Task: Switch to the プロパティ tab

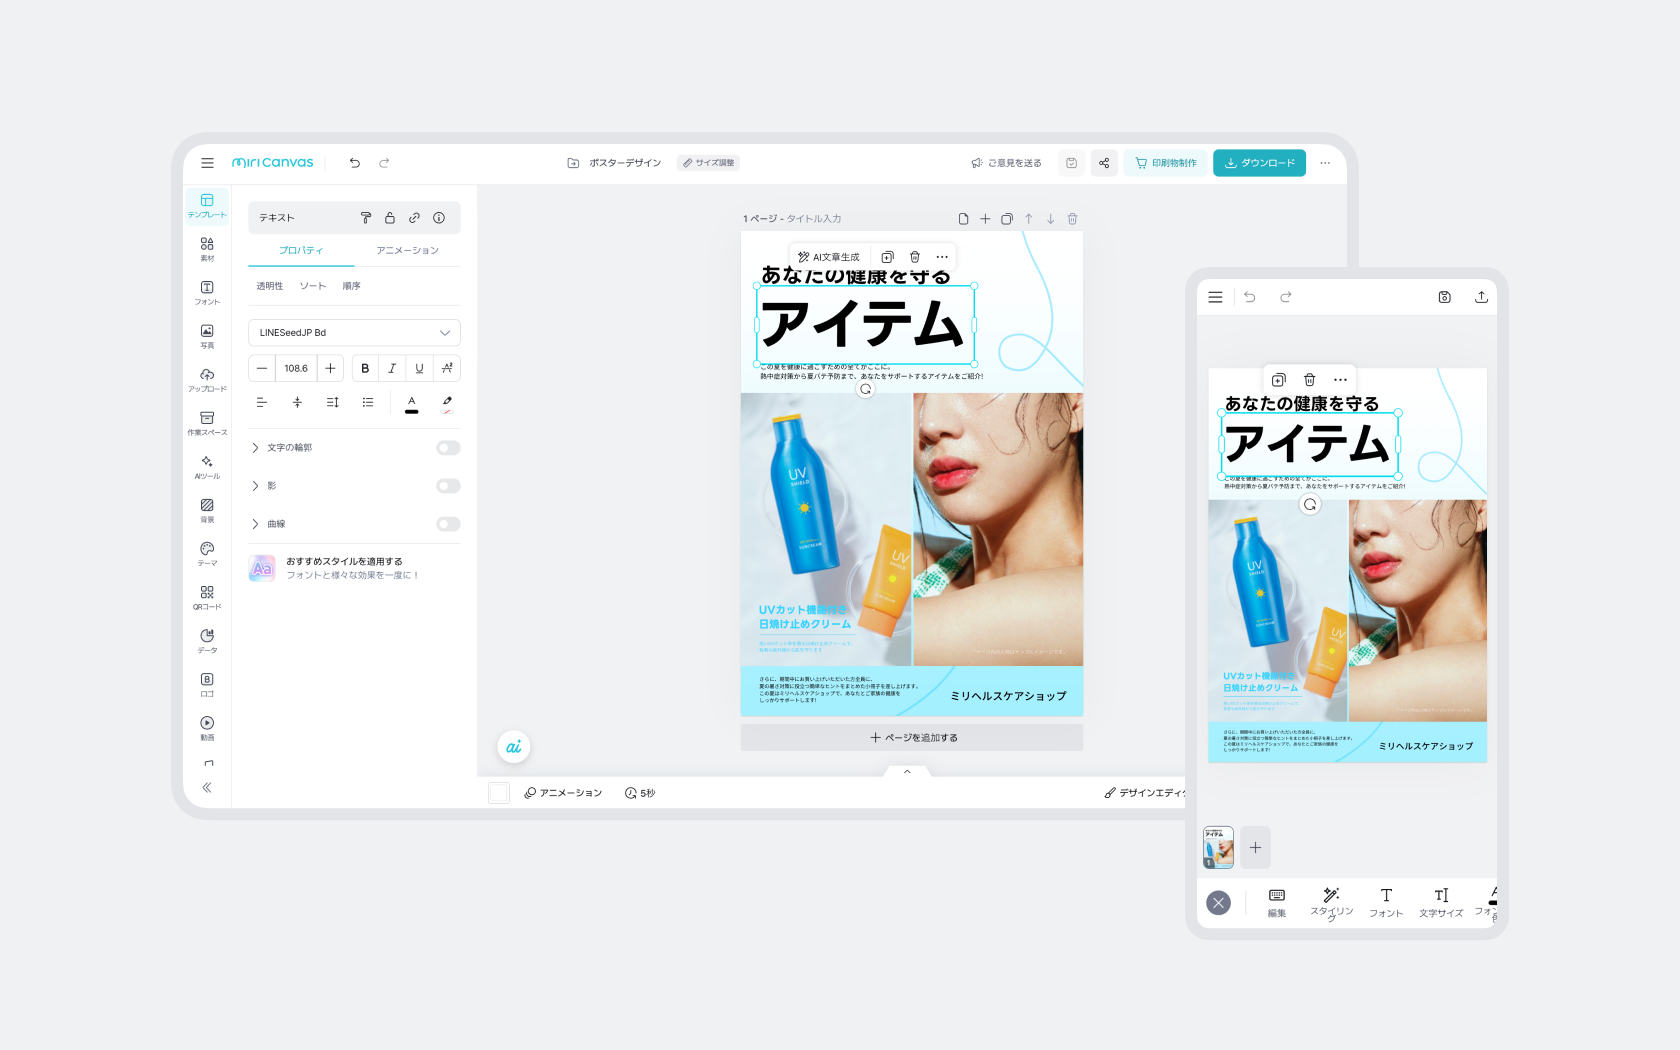Action: 301,251
